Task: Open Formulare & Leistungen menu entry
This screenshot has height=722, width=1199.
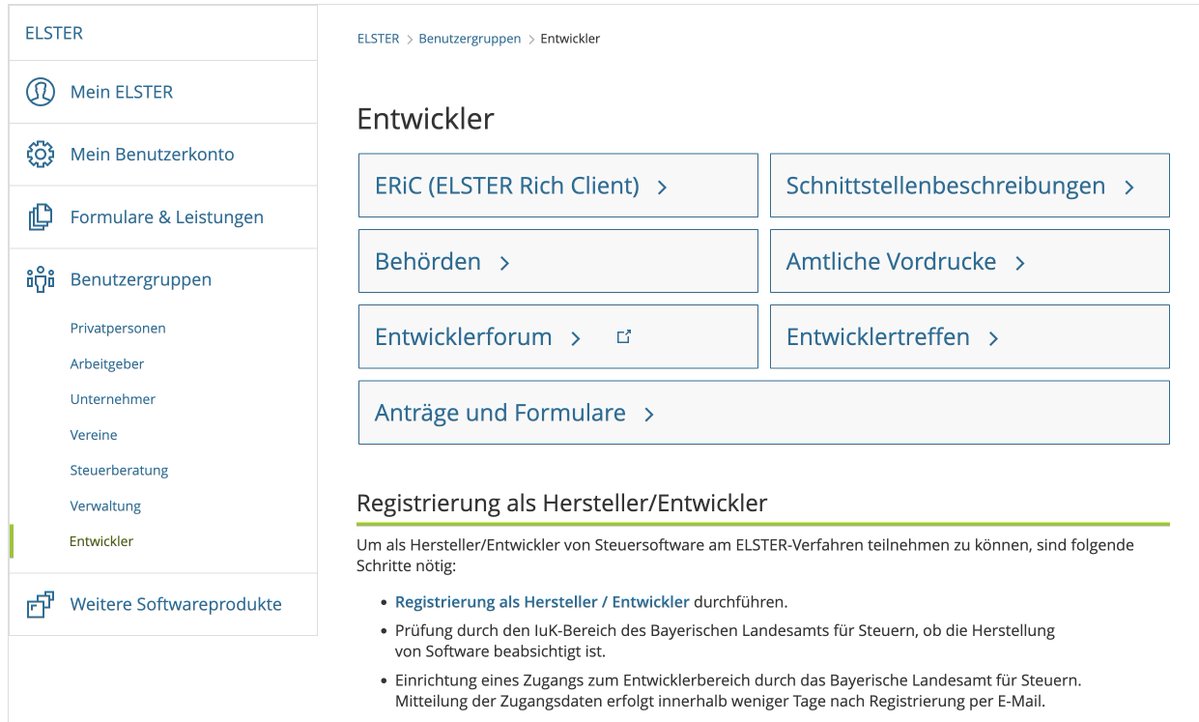Action: click(163, 217)
